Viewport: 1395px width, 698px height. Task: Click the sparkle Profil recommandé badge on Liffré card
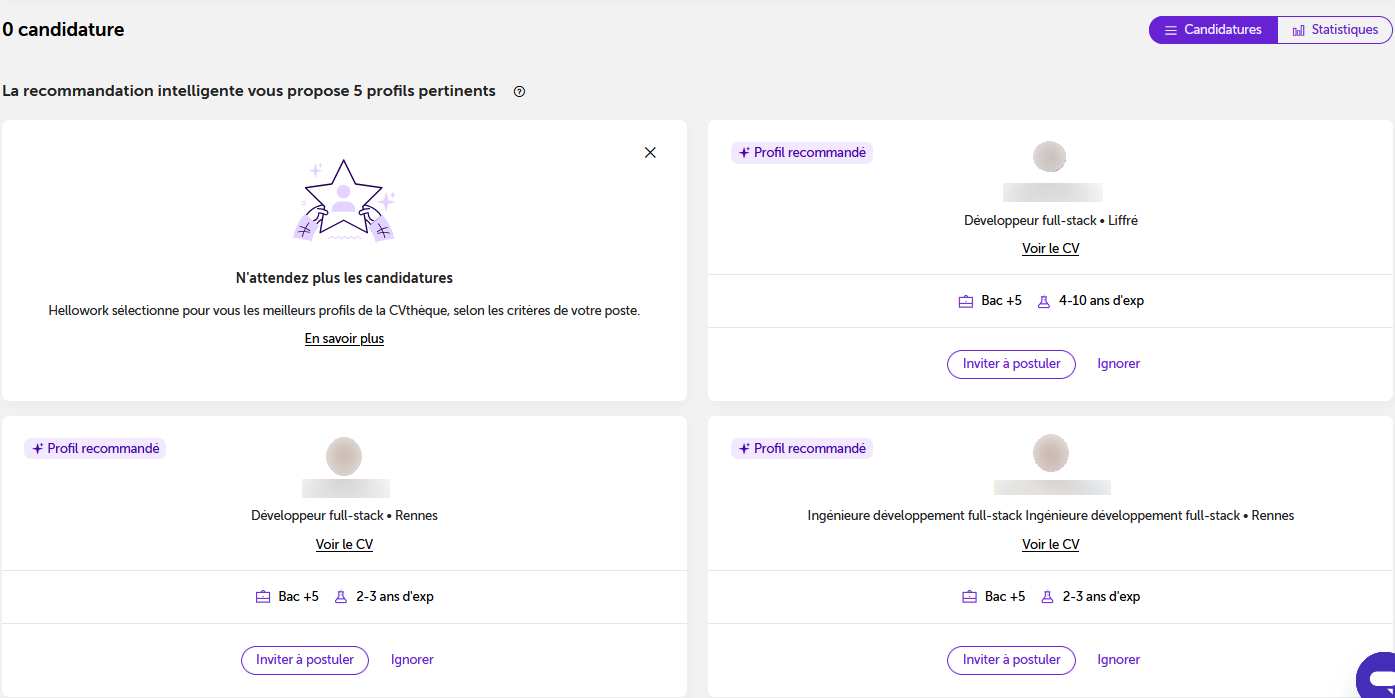802,153
